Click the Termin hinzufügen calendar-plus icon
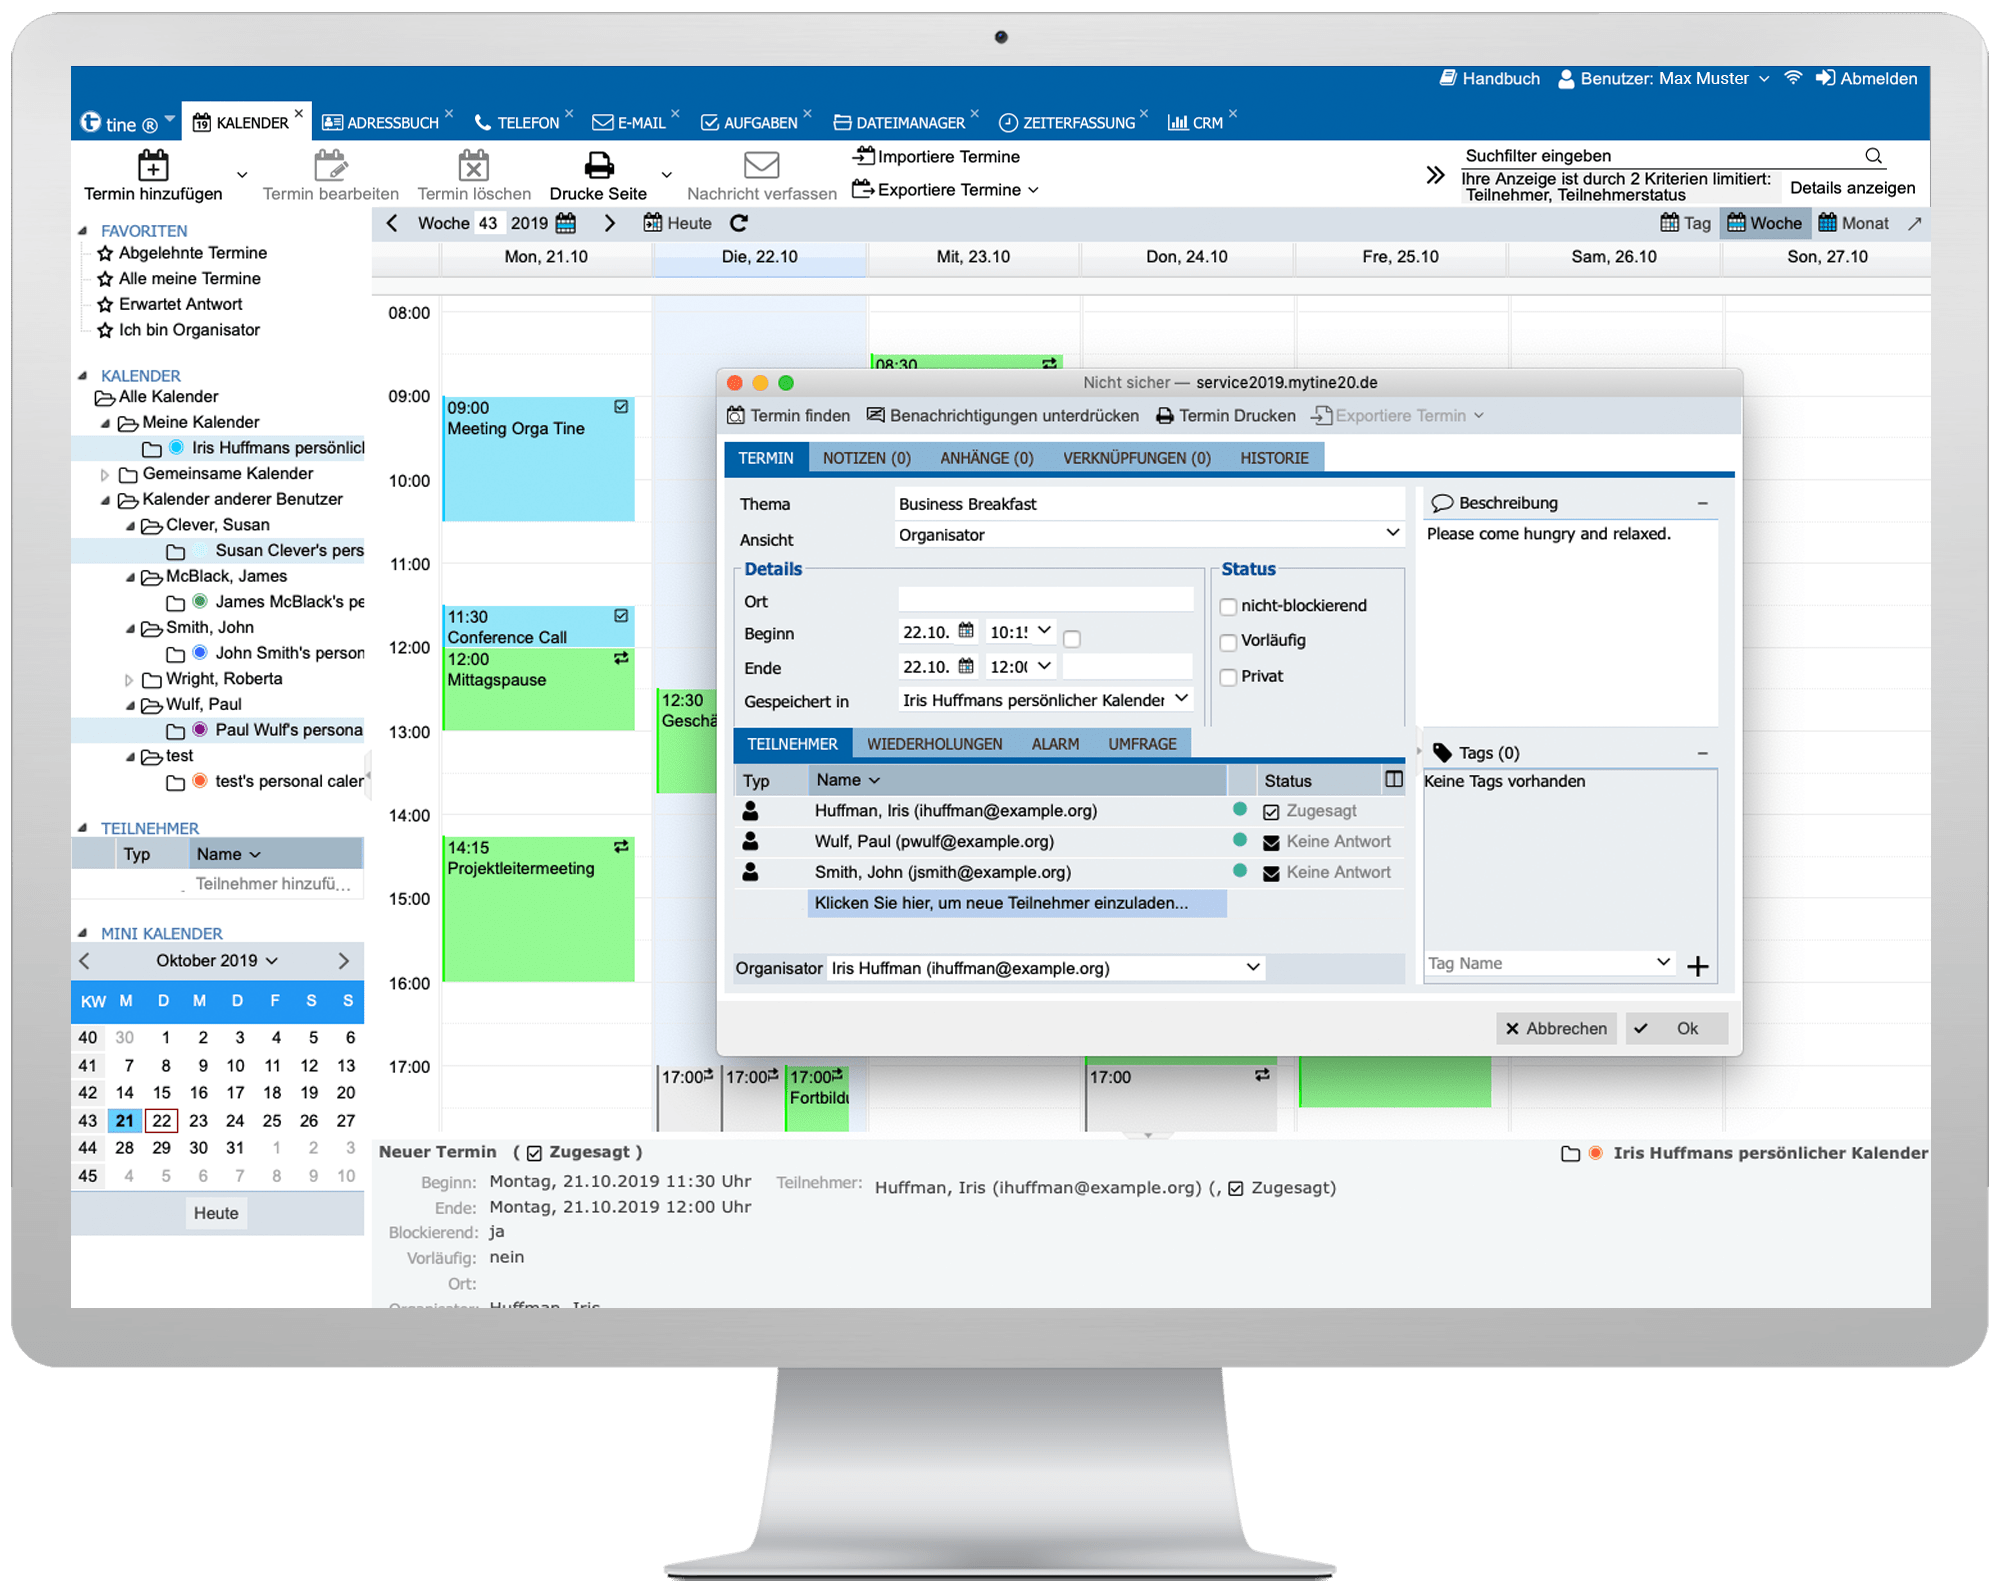2000x1596 pixels. point(153,165)
